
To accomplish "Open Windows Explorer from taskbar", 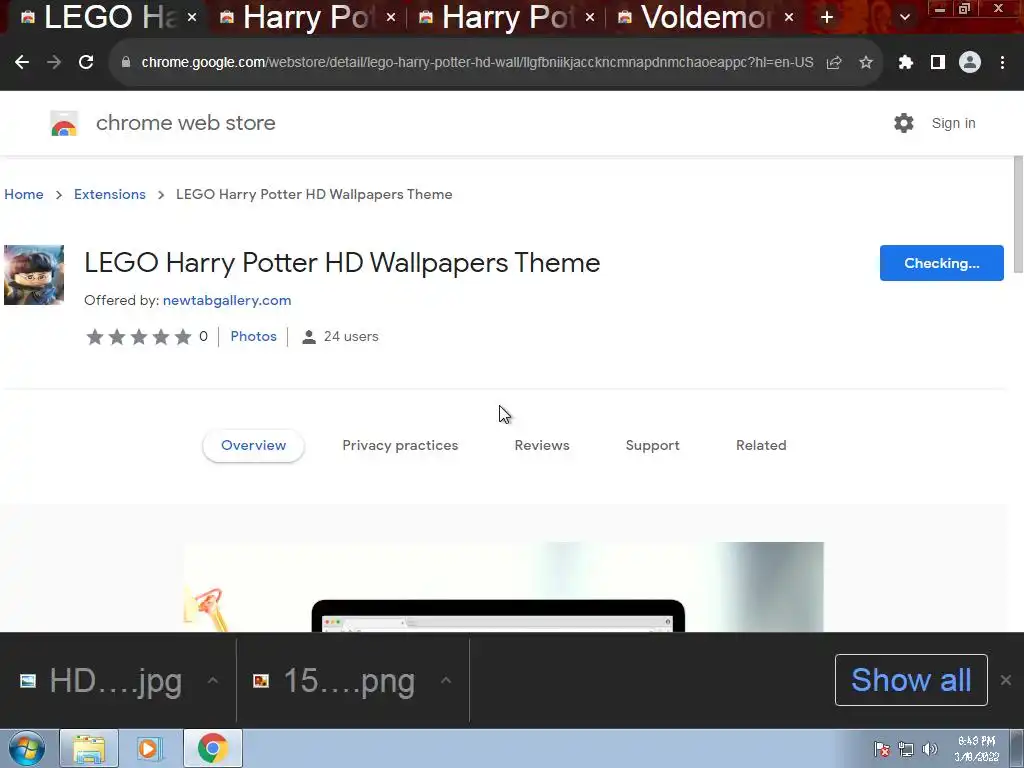I will (89, 748).
